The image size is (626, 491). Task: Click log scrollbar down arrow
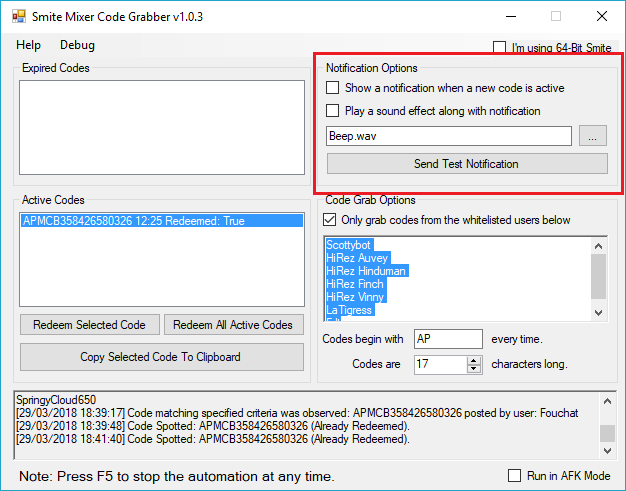coord(608,451)
